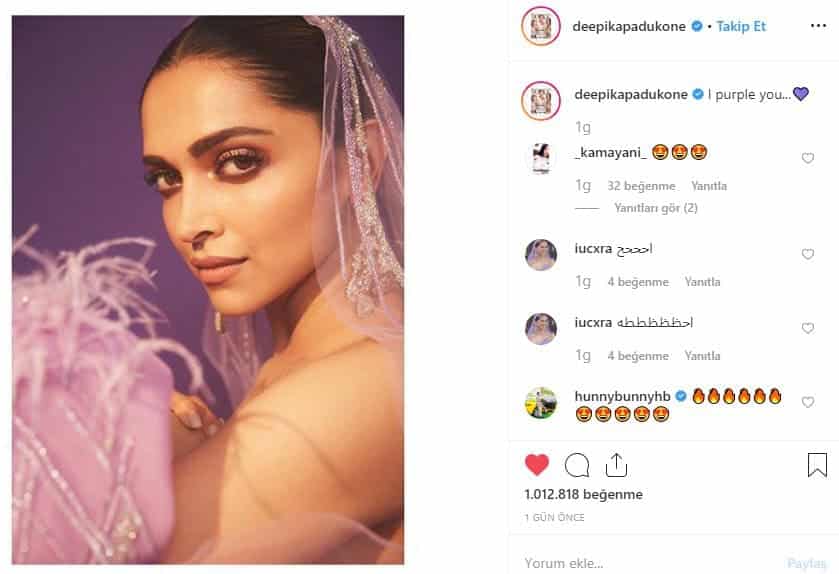This screenshot has width=839, height=574.
Task: Open the comment bubble icon
Action: tap(577, 465)
